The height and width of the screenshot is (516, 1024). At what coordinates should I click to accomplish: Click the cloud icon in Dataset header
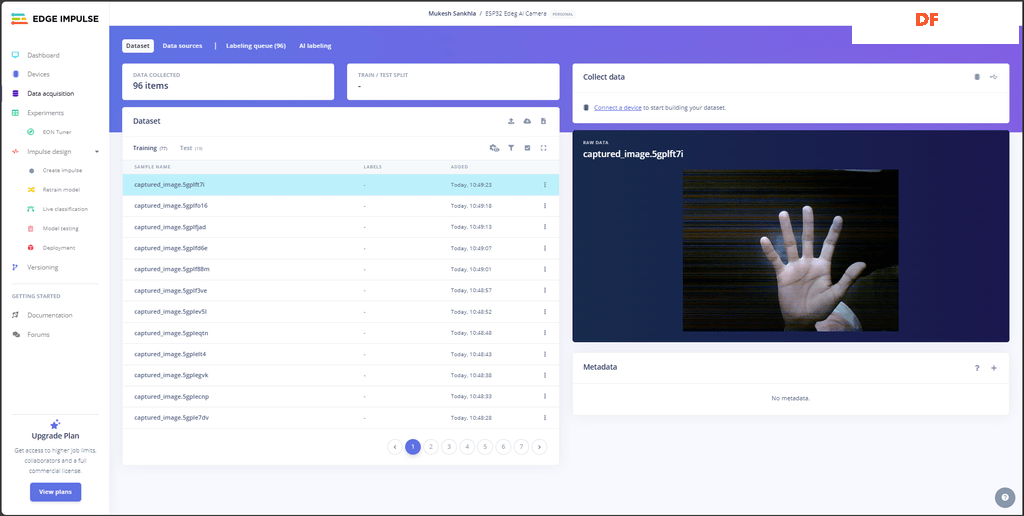527,121
